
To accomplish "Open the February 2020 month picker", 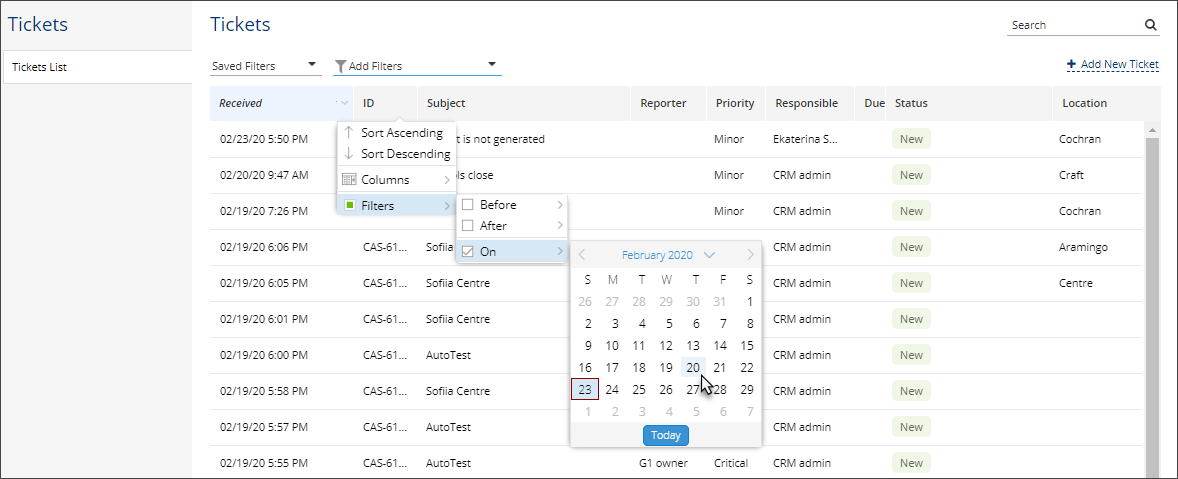I will coord(668,255).
